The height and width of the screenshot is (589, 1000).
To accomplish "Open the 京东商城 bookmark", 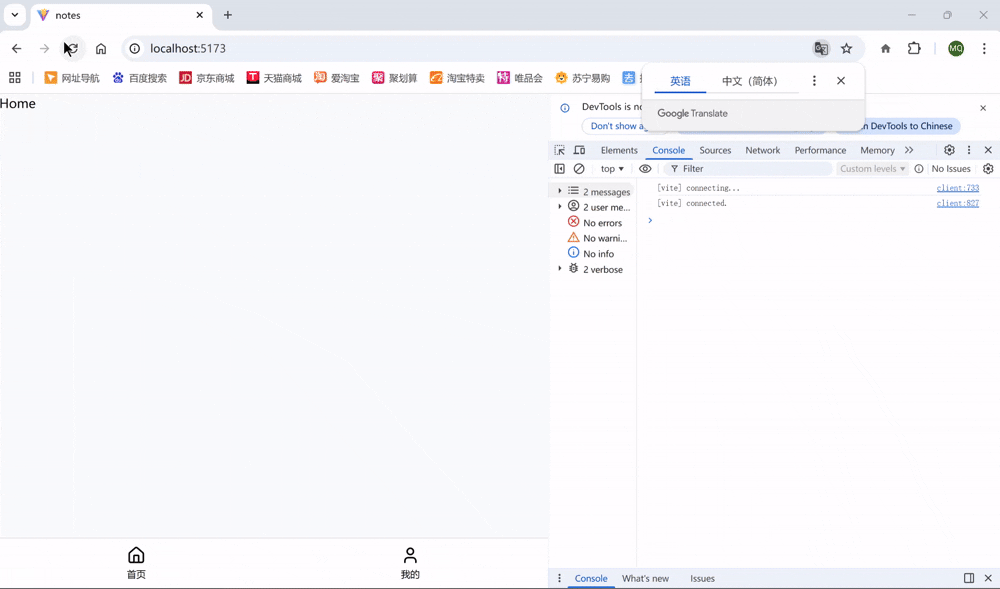I will pyautogui.click(x=207, y=78).
